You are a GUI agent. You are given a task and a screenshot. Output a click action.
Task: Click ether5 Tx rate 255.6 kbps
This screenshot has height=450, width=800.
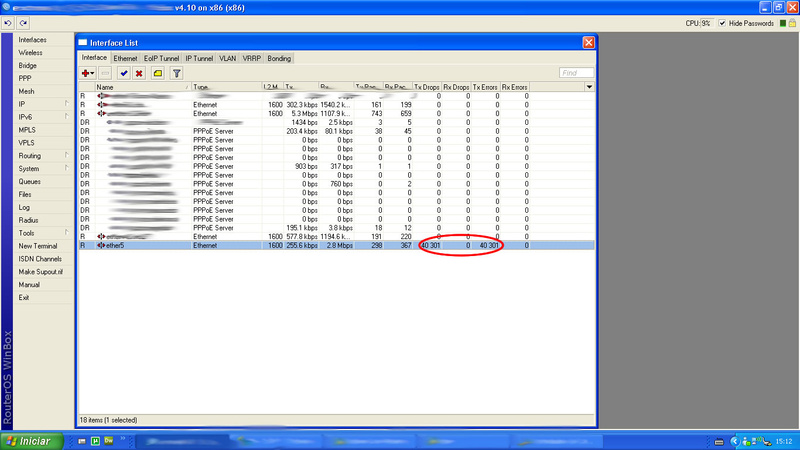click(302, 245)
